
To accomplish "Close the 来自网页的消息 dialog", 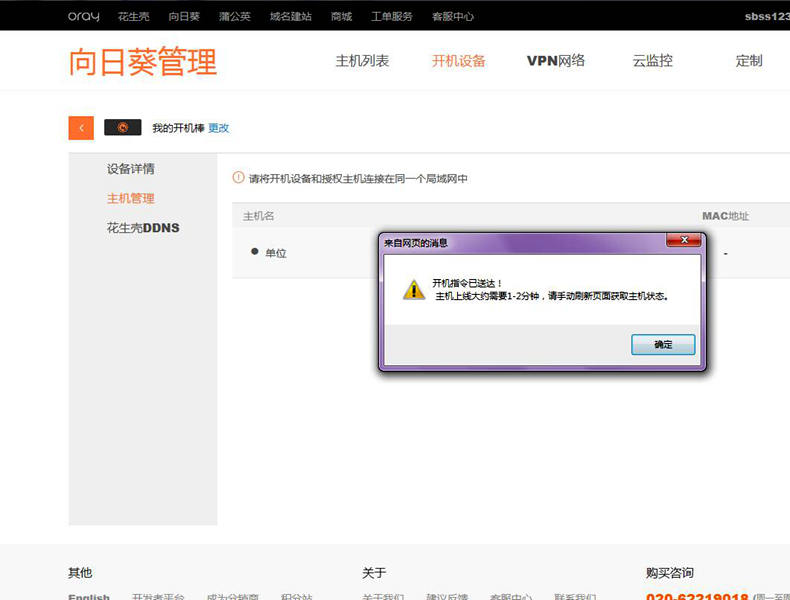I will (x=684, y=240).
